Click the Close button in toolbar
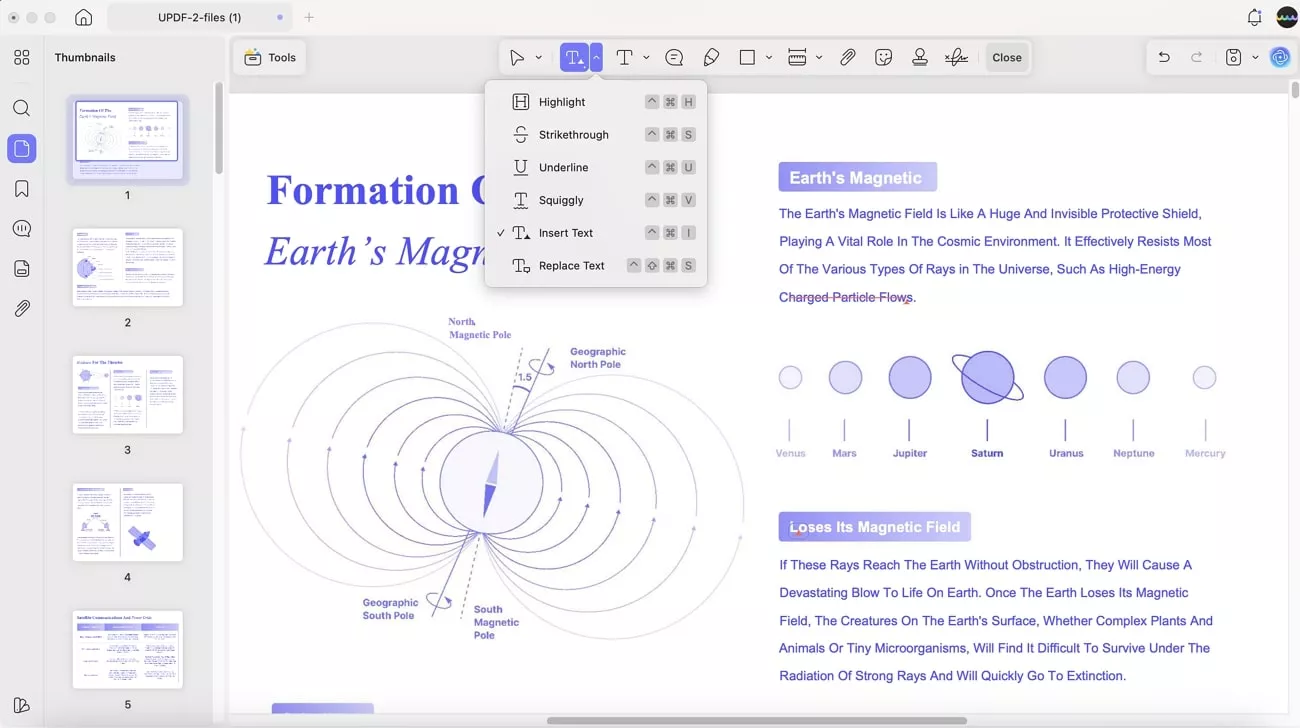This screenshot has width=1300, height=728. click(1006, 58)
